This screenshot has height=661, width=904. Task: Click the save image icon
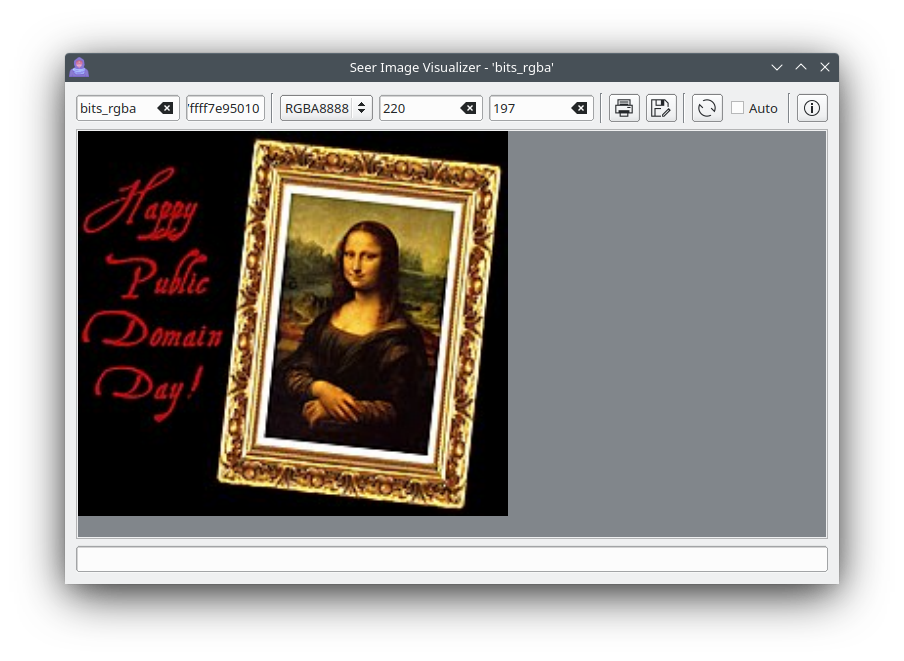[661, 108]
